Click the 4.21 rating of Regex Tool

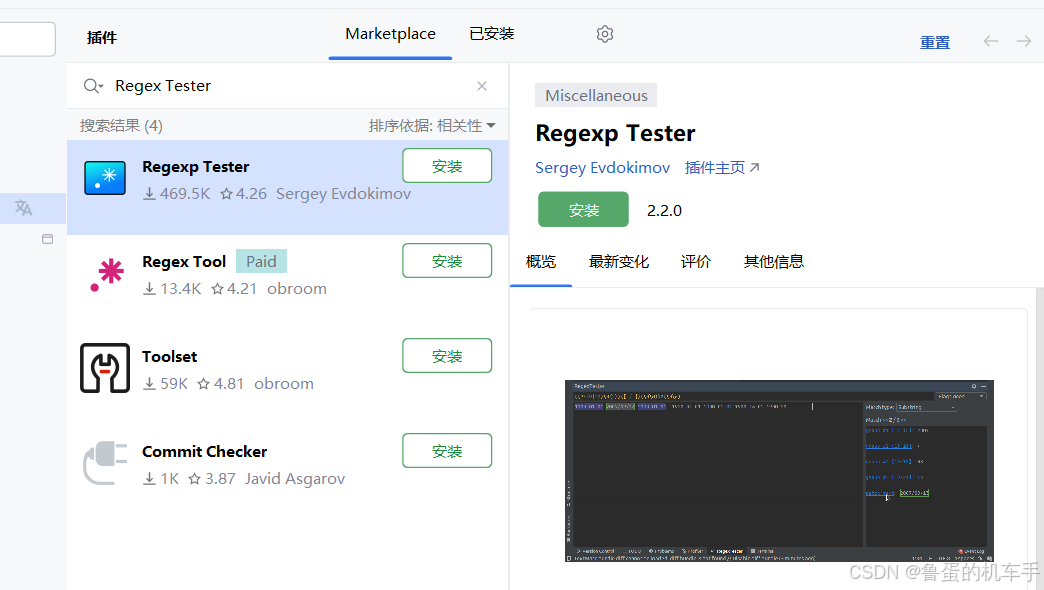pyautogui.click(x=234, y=289)
